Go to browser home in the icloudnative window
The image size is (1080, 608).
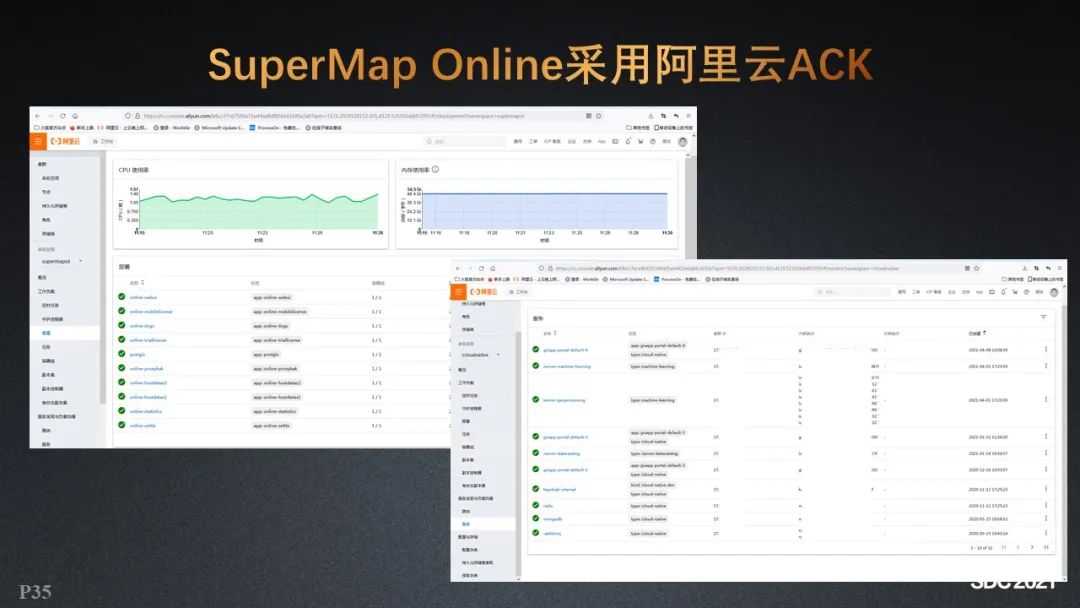492,269
